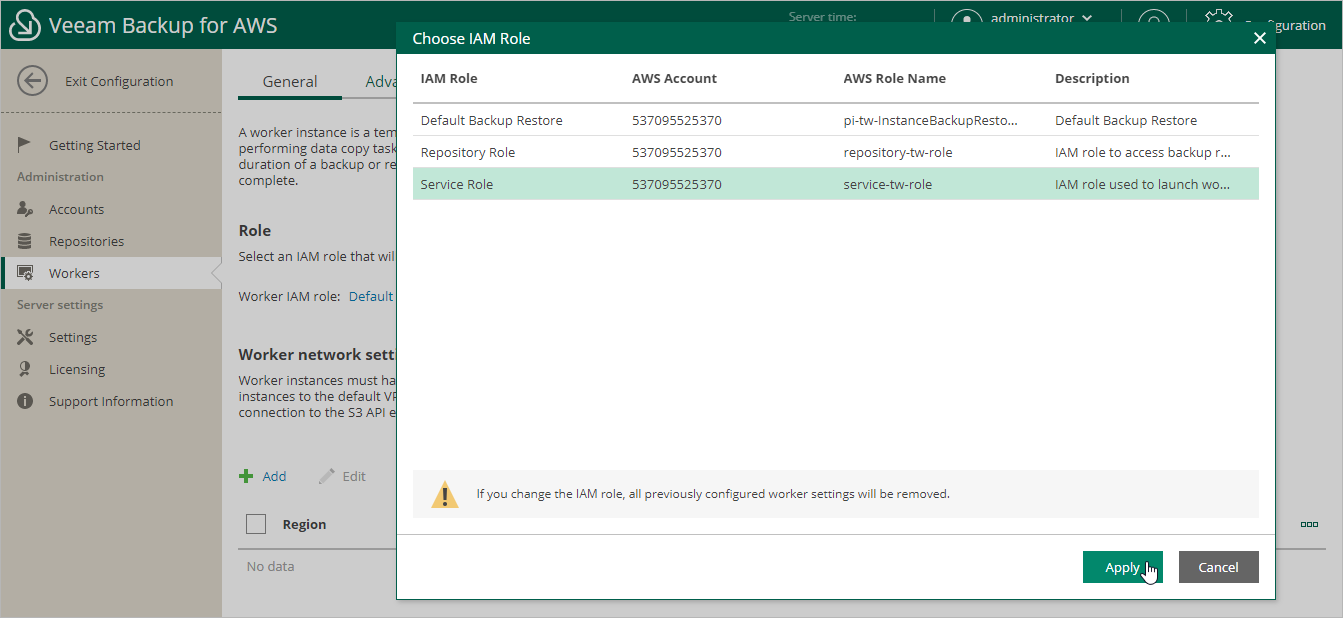Screen dimensions: 1343x618
Task: Click the Exit Configuration back arrow icon
Action: 32,81
